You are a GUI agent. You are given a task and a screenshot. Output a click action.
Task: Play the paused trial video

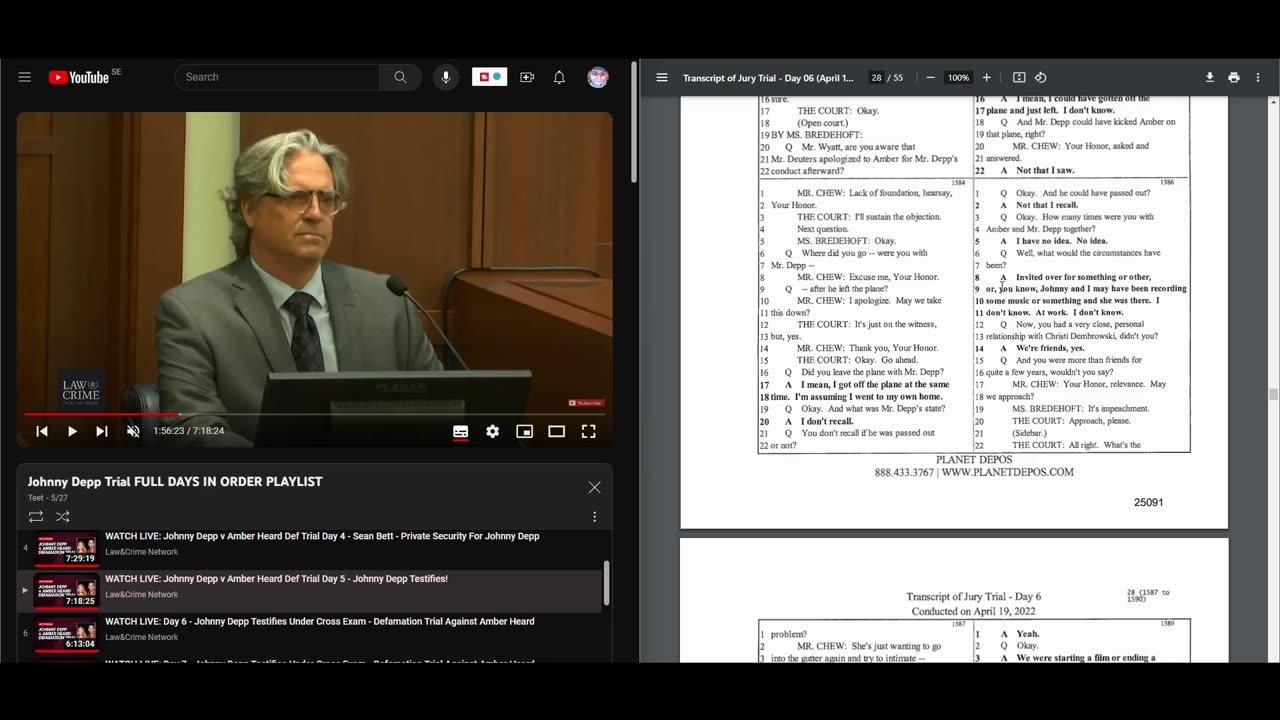pos(72,431)
